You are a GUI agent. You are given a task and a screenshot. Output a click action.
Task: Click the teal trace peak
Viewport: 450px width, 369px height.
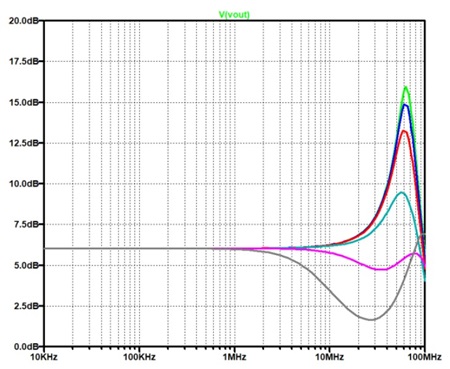tap(402, 193)
